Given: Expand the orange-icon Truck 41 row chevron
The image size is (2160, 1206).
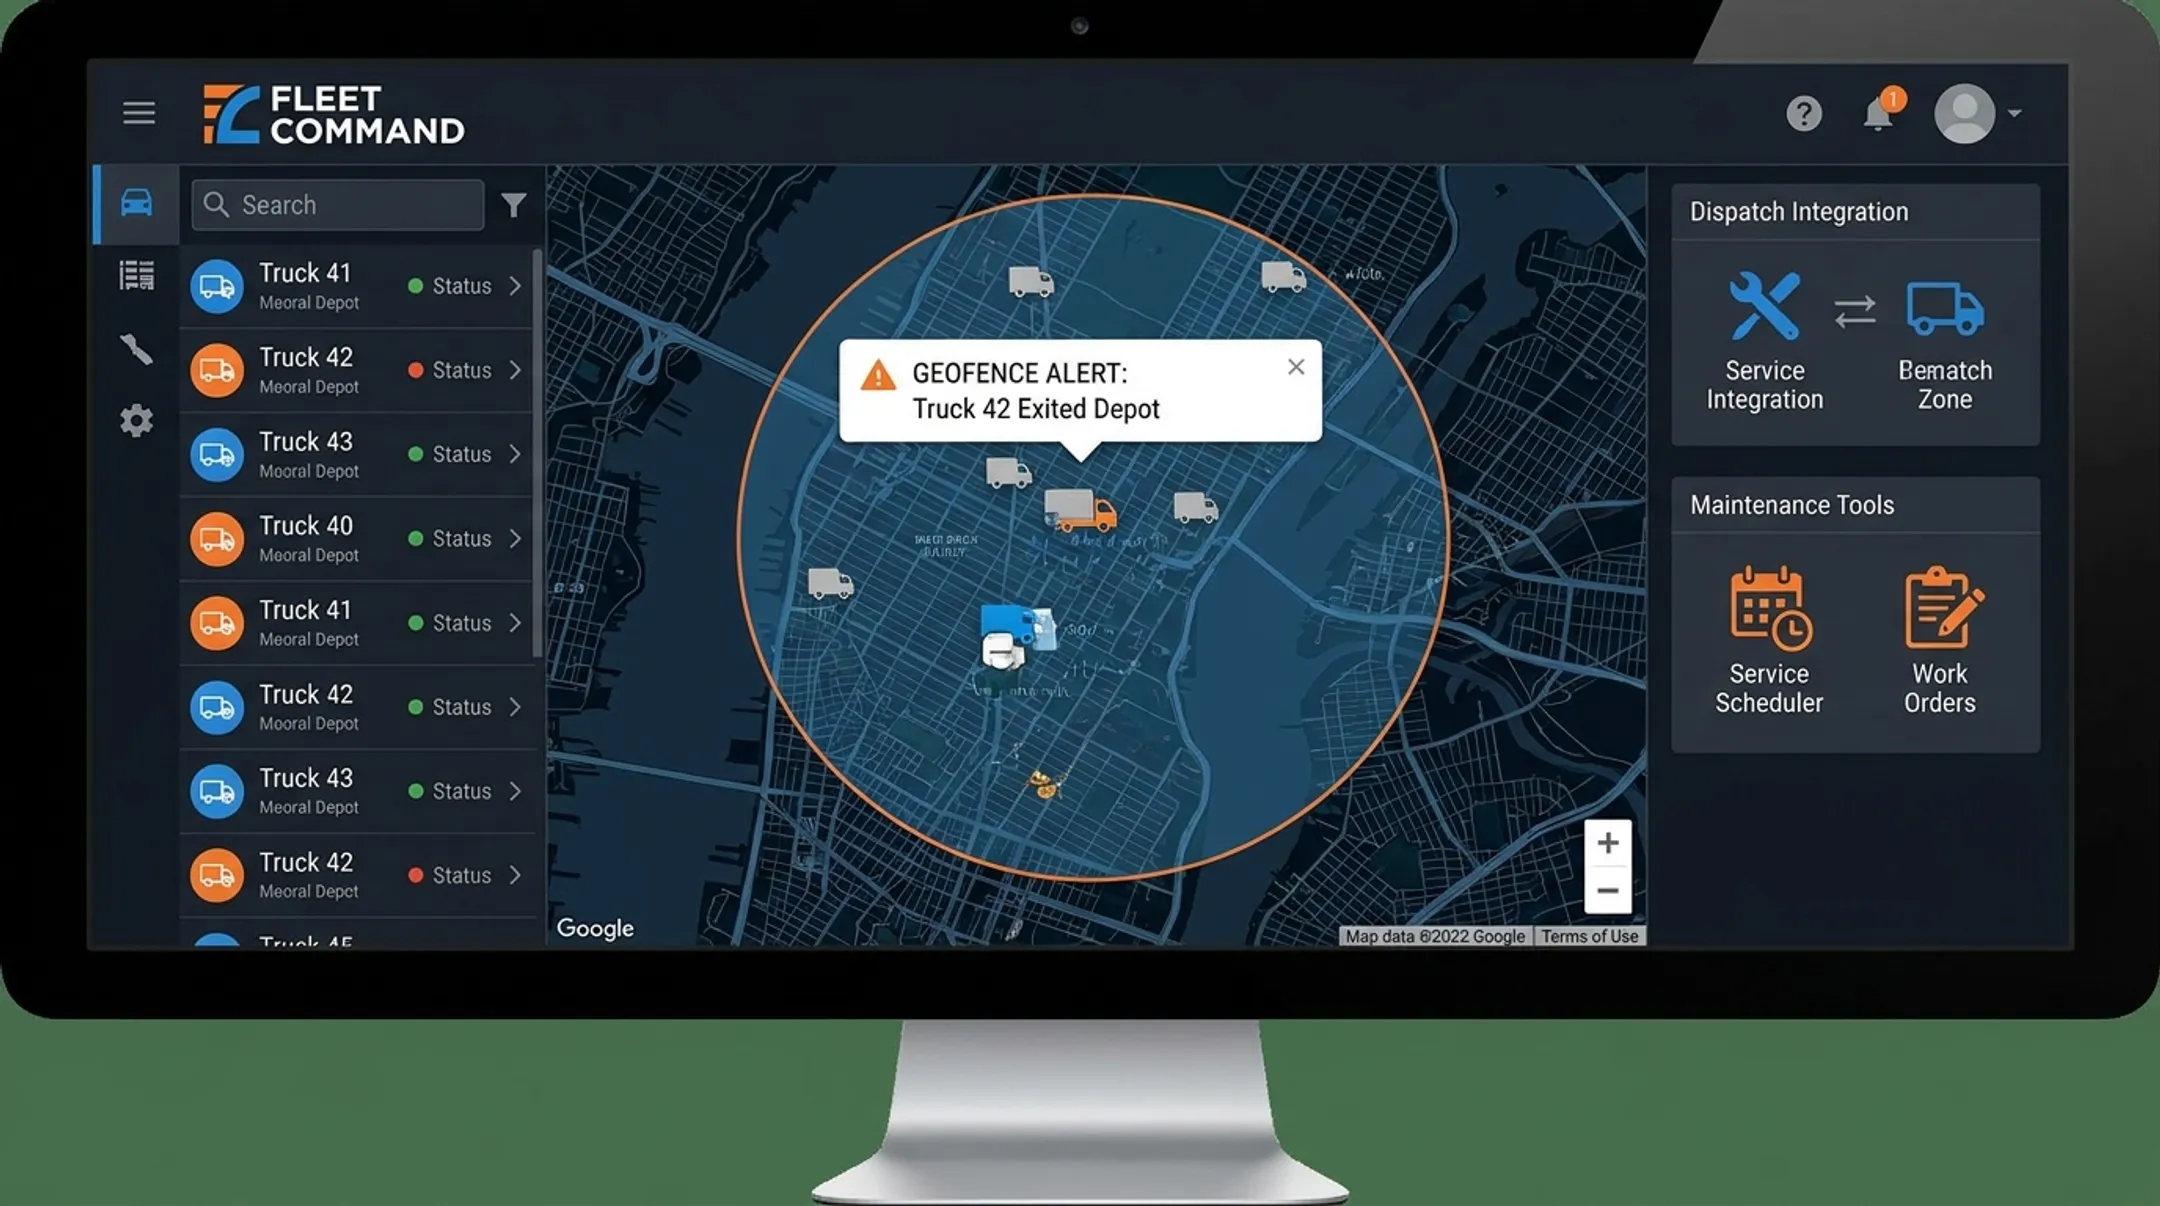Looking at the screenshot, I should (515, 623).
